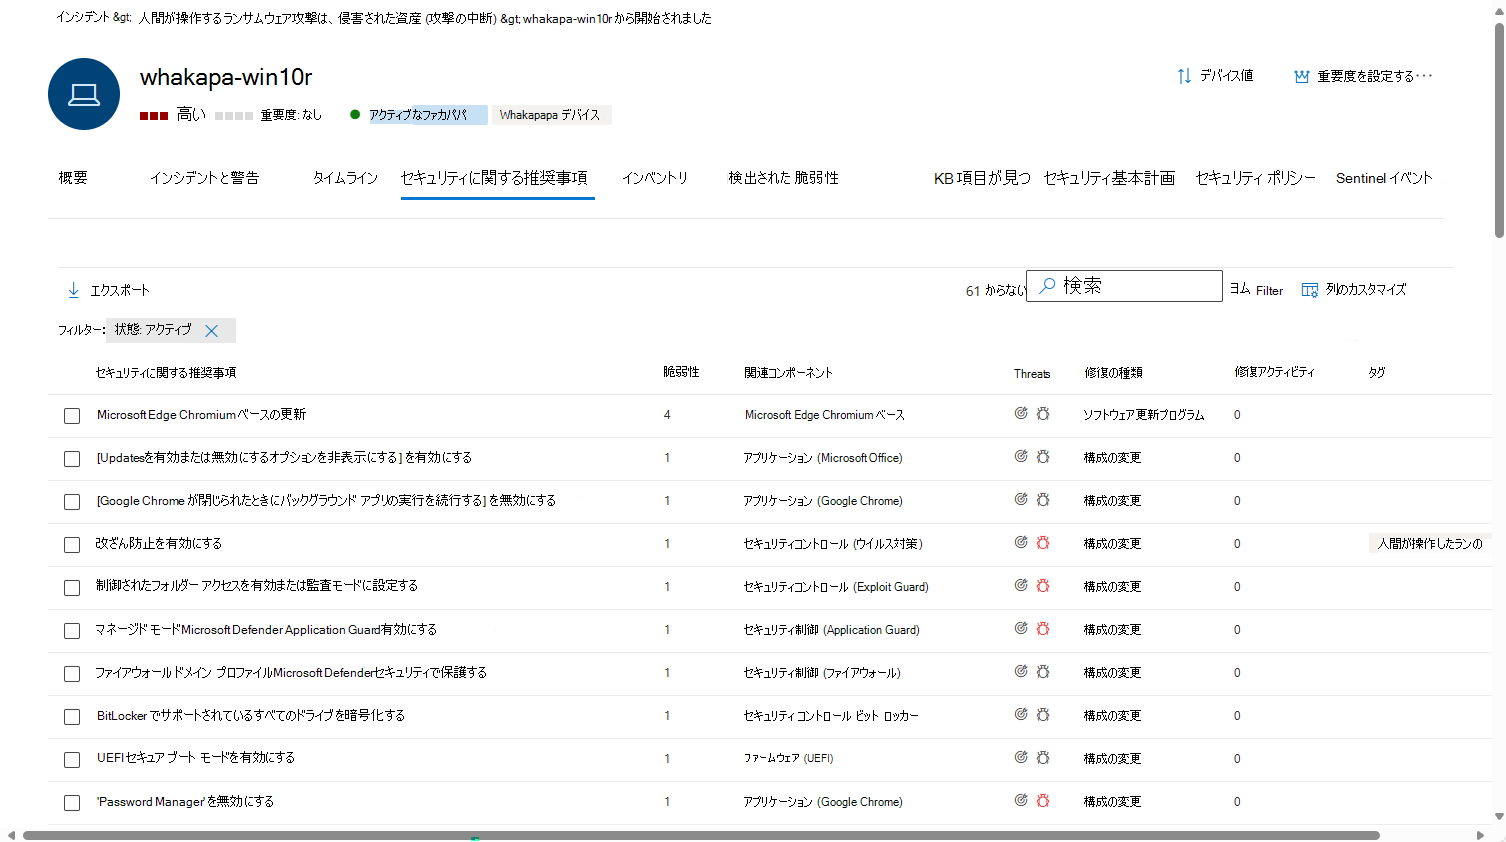This screenshot has width=1506, height=842.
Task: Switch to タイムライン tab
Action: click(x=345, y=178)
